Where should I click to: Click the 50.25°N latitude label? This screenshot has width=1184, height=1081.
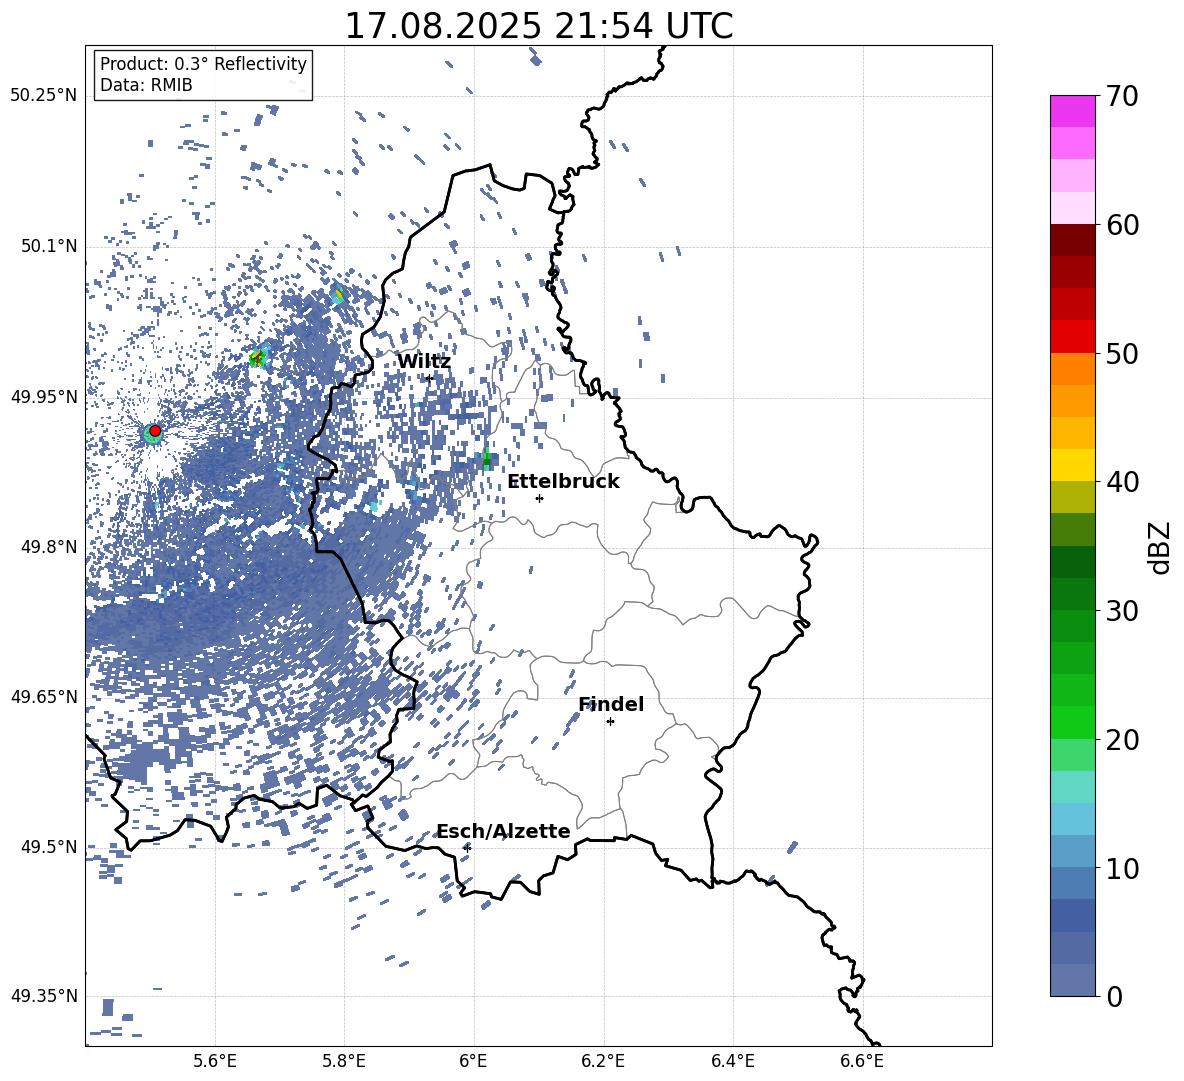44,96
